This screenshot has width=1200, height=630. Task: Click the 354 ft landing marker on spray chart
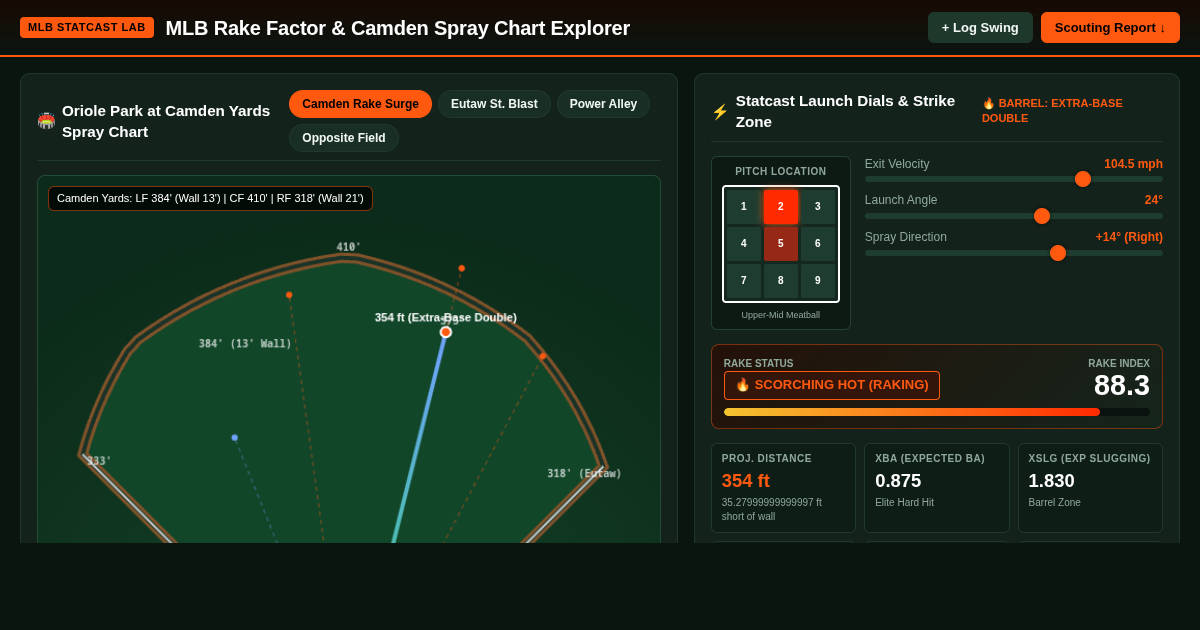(446, 332)
